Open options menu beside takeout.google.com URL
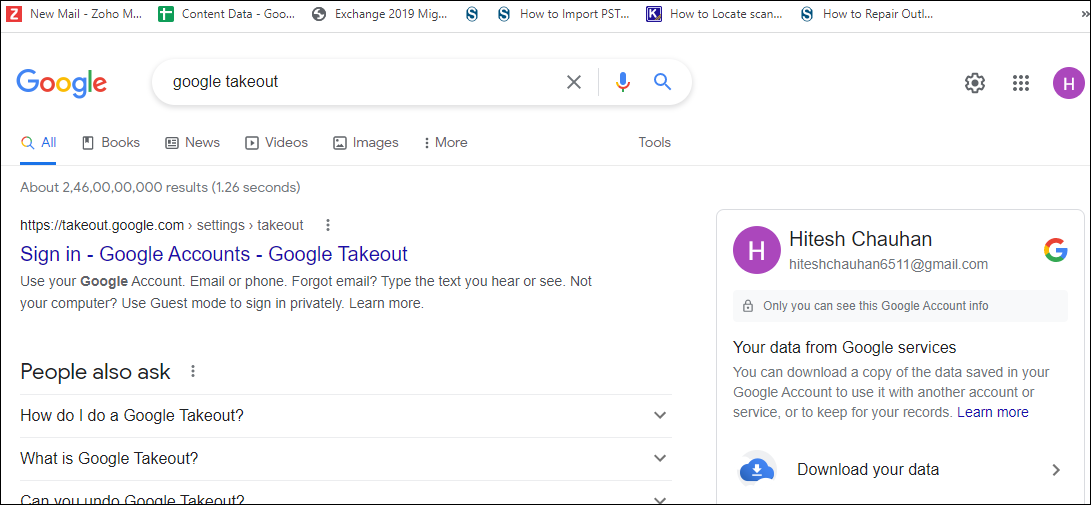 point(328,225)
